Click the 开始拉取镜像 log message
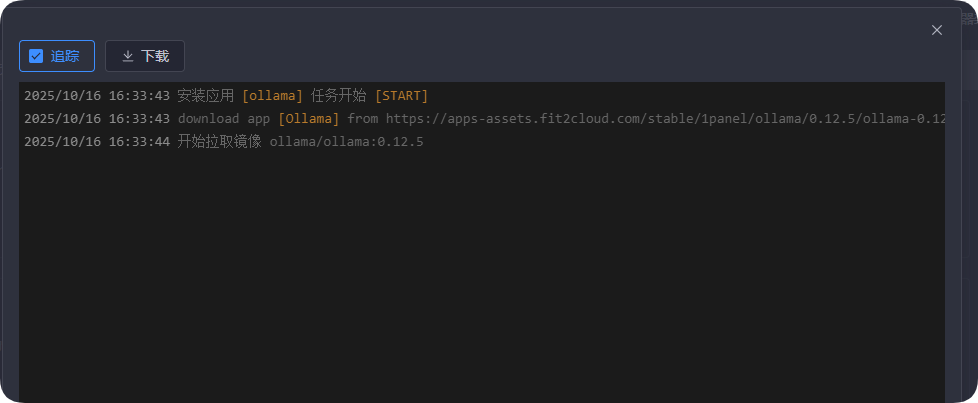978x403 pixels. pyautogui.click(x=219, y=142)
